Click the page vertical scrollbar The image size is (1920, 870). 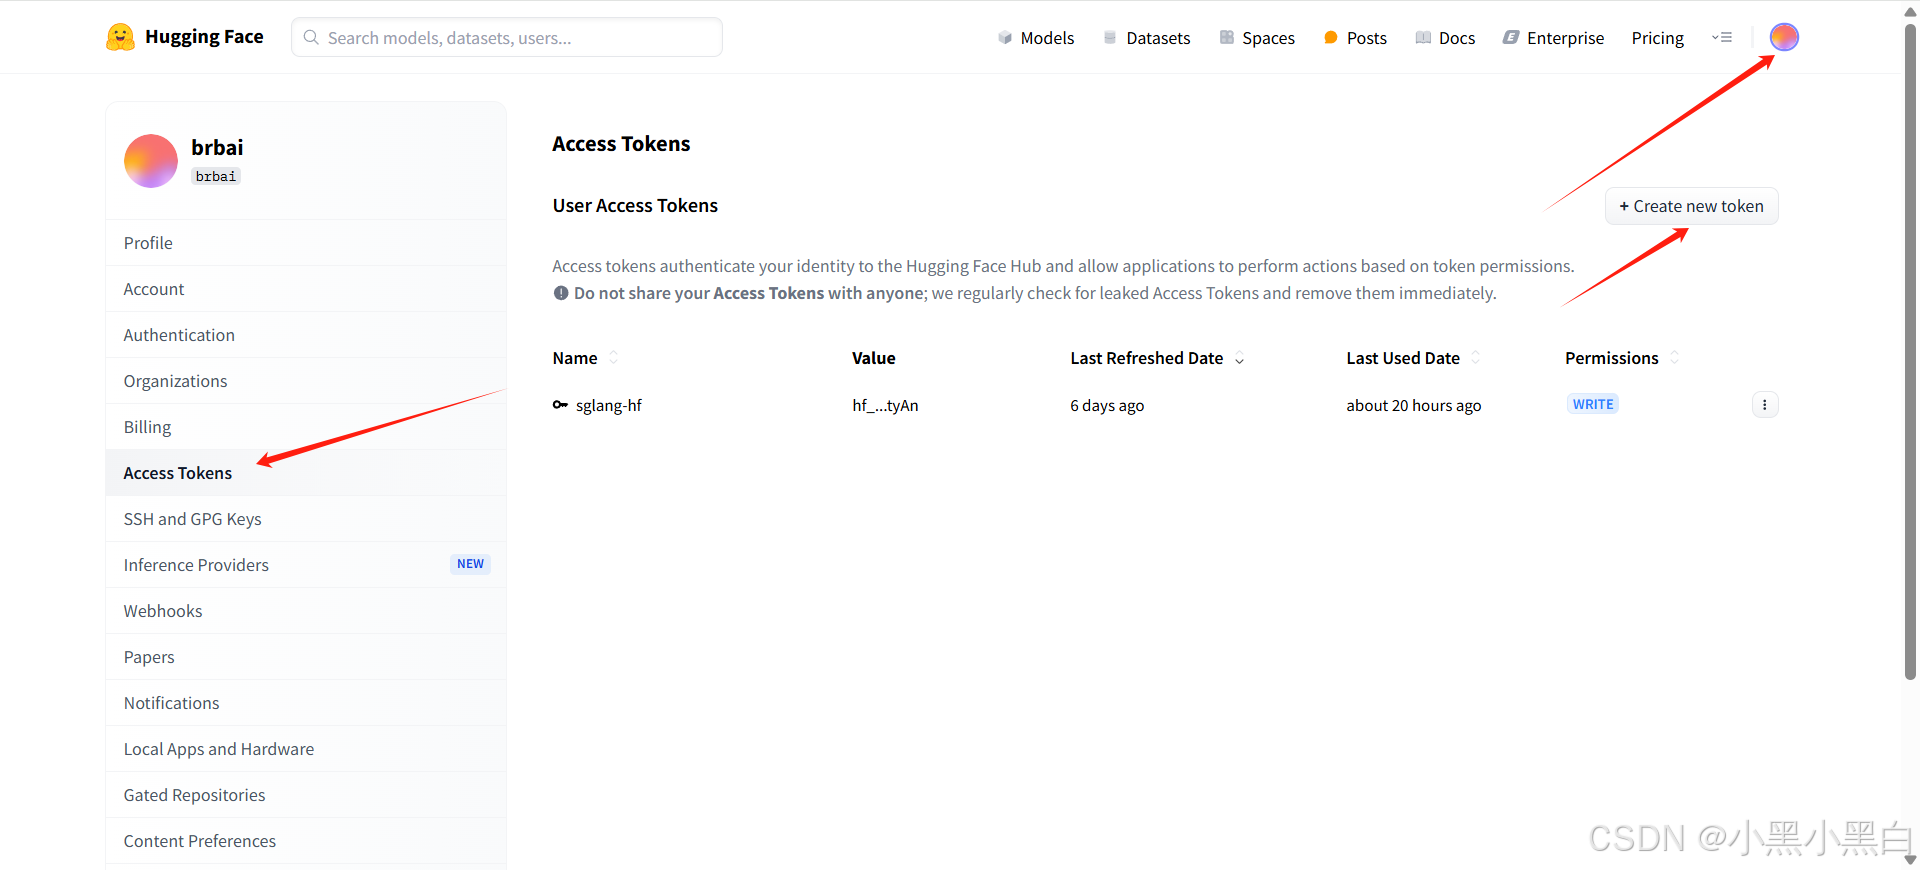(1910, 350)
